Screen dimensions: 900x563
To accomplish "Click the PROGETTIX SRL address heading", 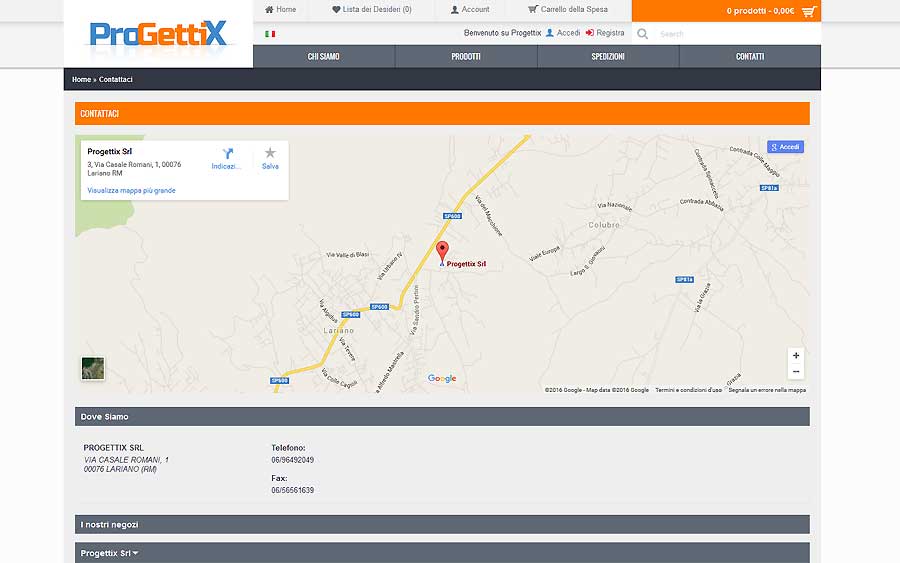I will pos(114,448).
